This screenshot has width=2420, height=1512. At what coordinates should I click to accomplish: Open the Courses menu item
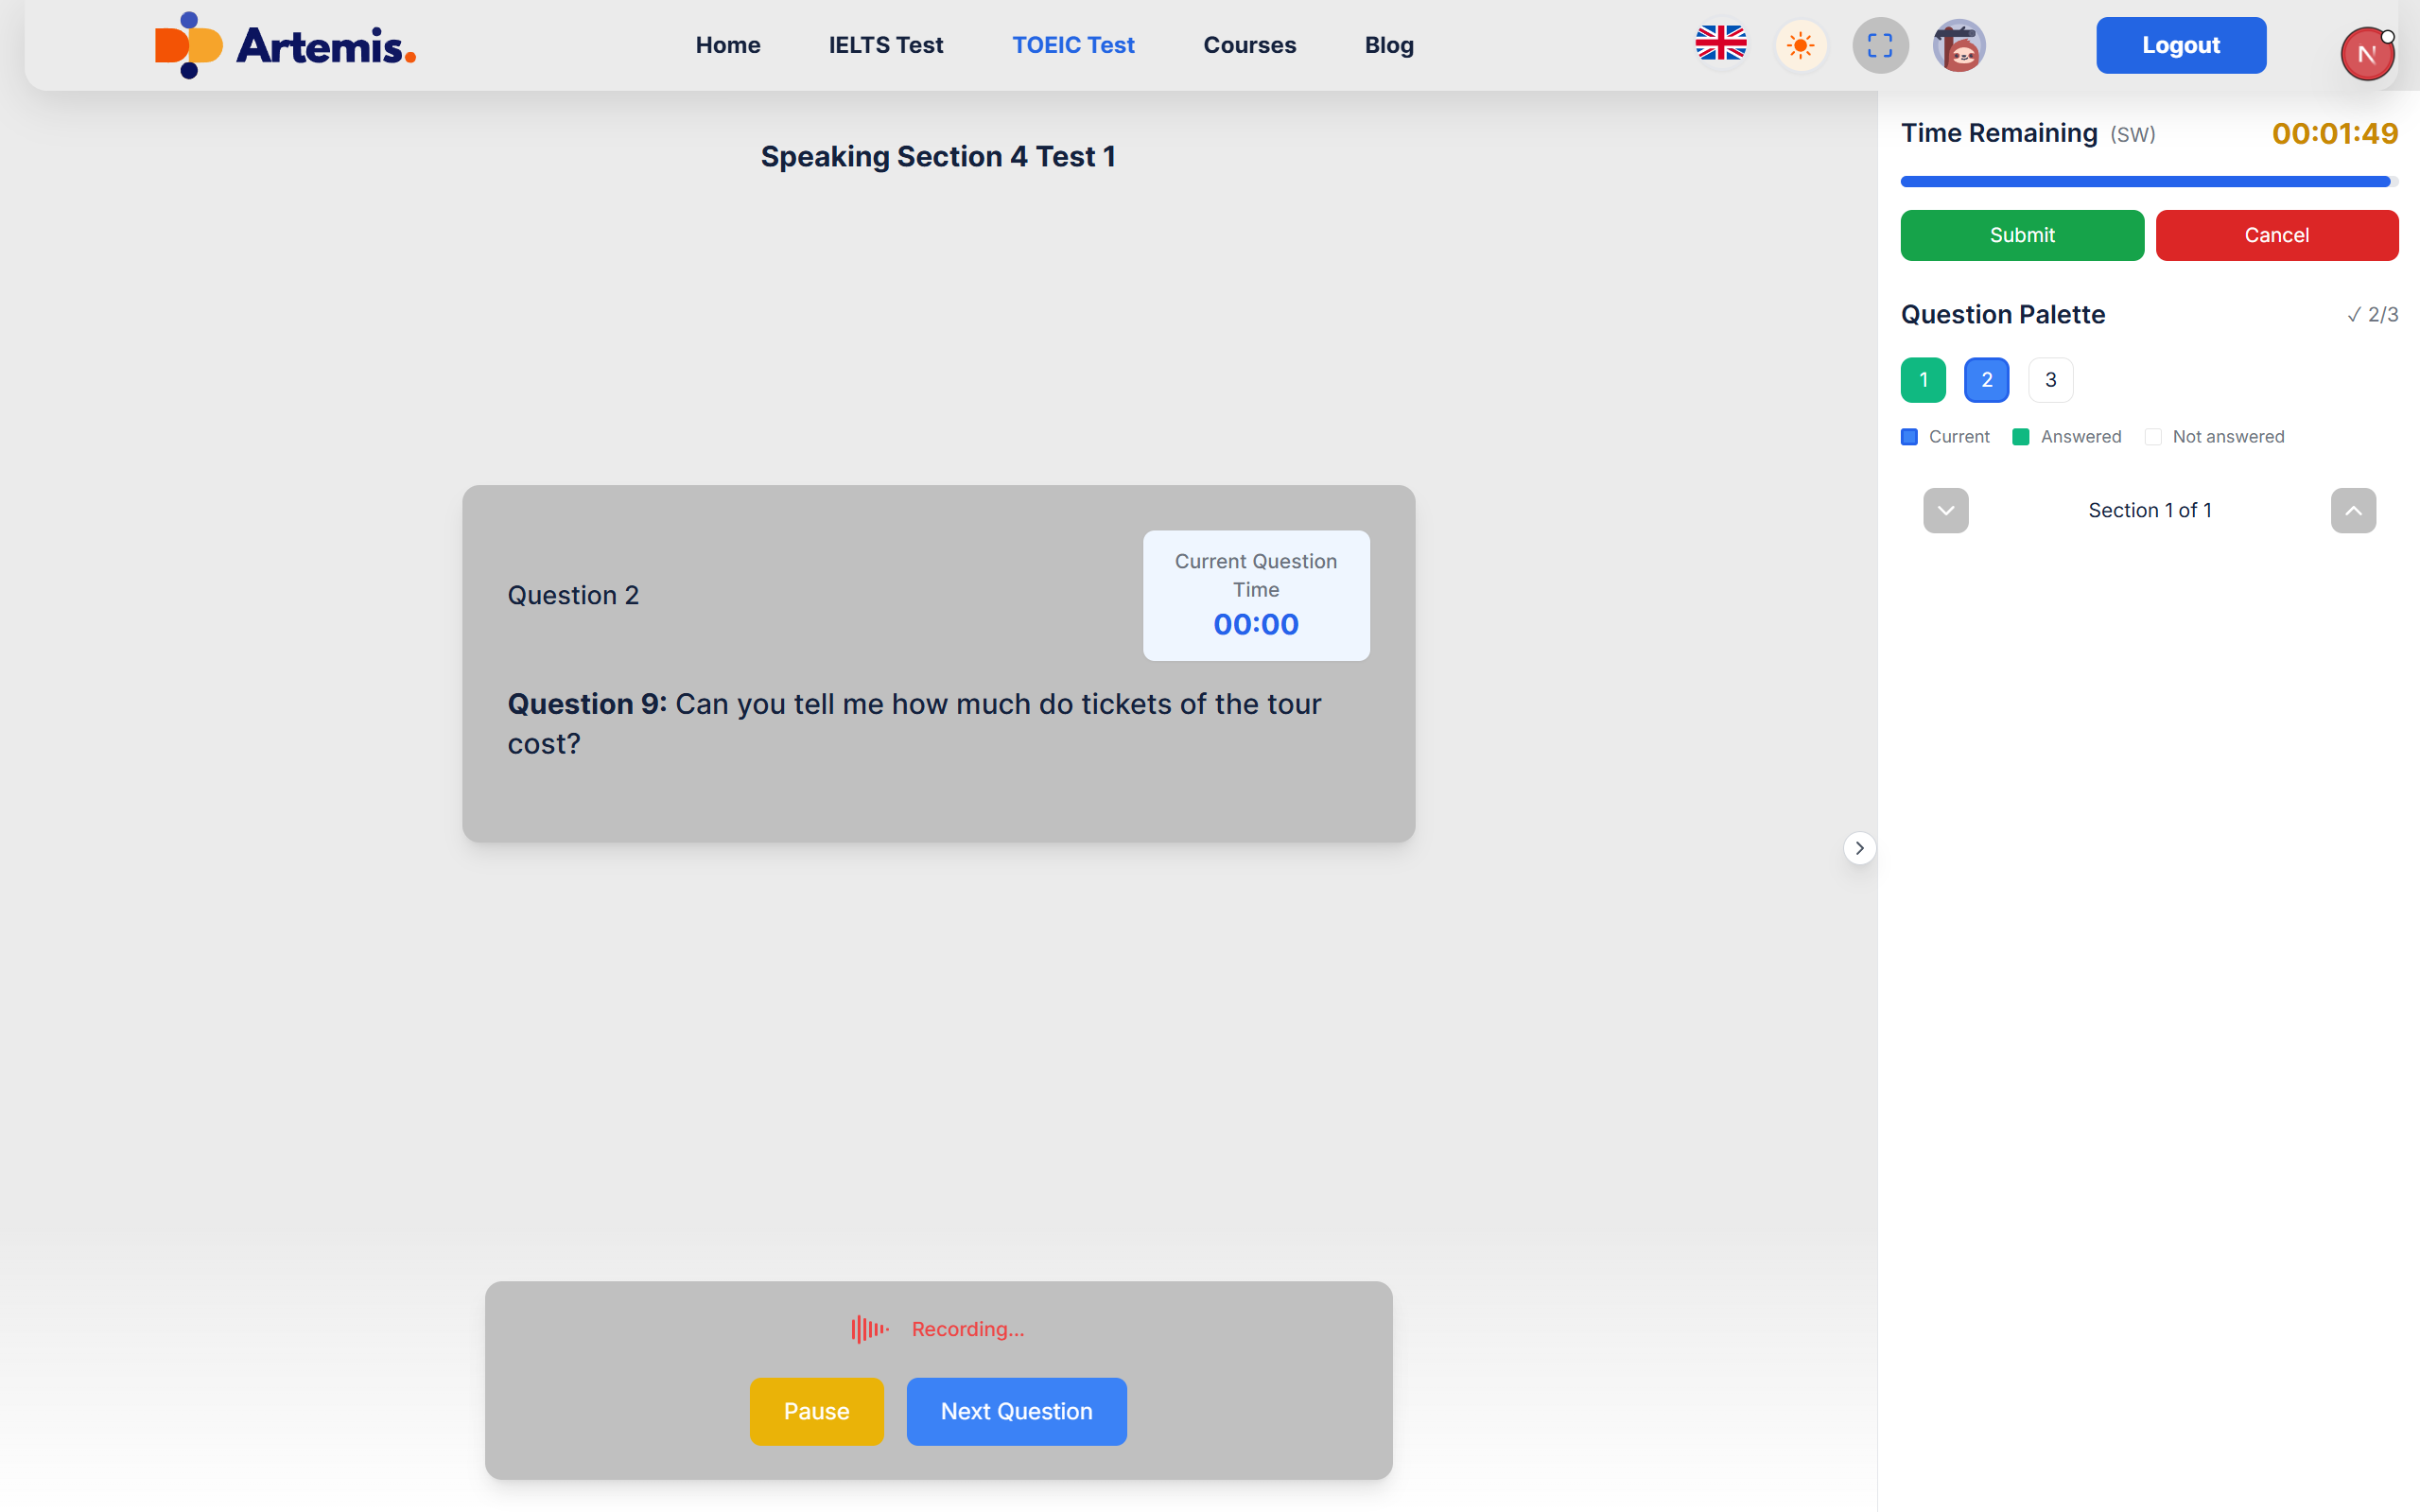(1249, 45)
